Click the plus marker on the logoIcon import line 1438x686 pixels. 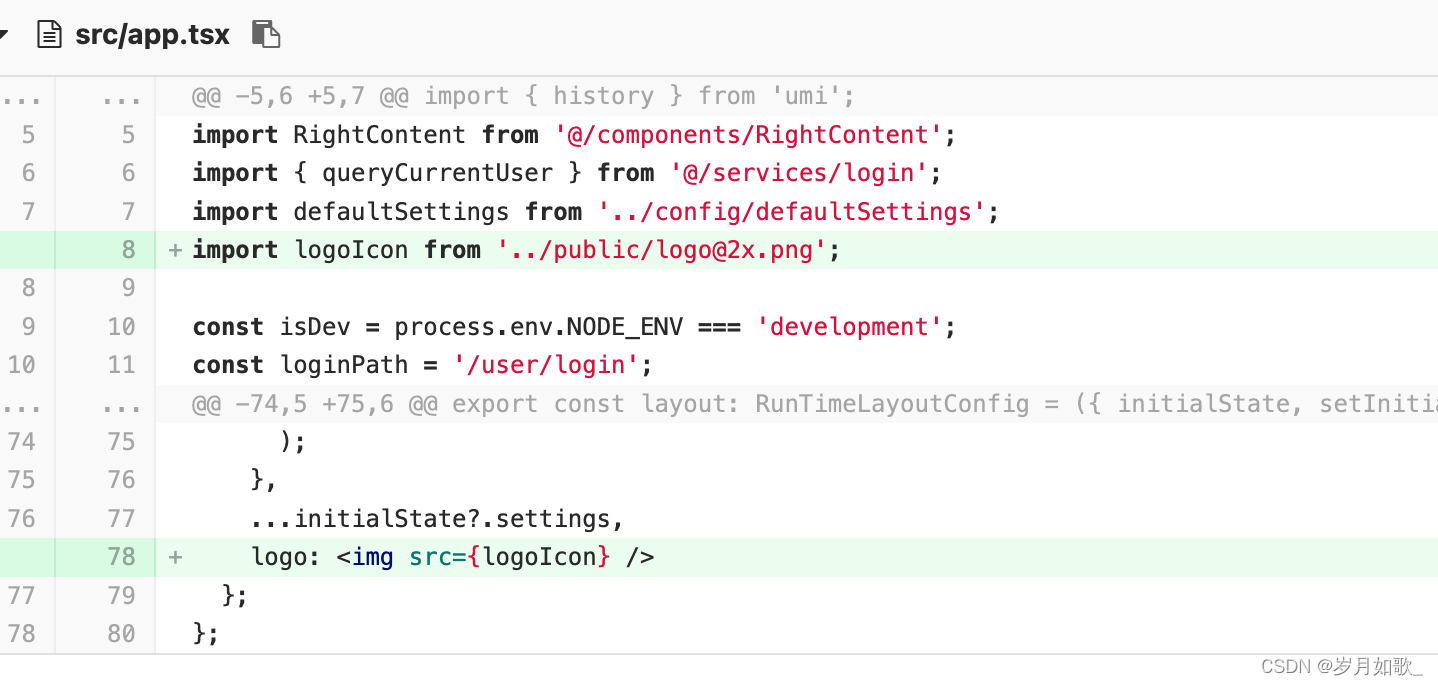pyautogui.click(x=175, y=250)
